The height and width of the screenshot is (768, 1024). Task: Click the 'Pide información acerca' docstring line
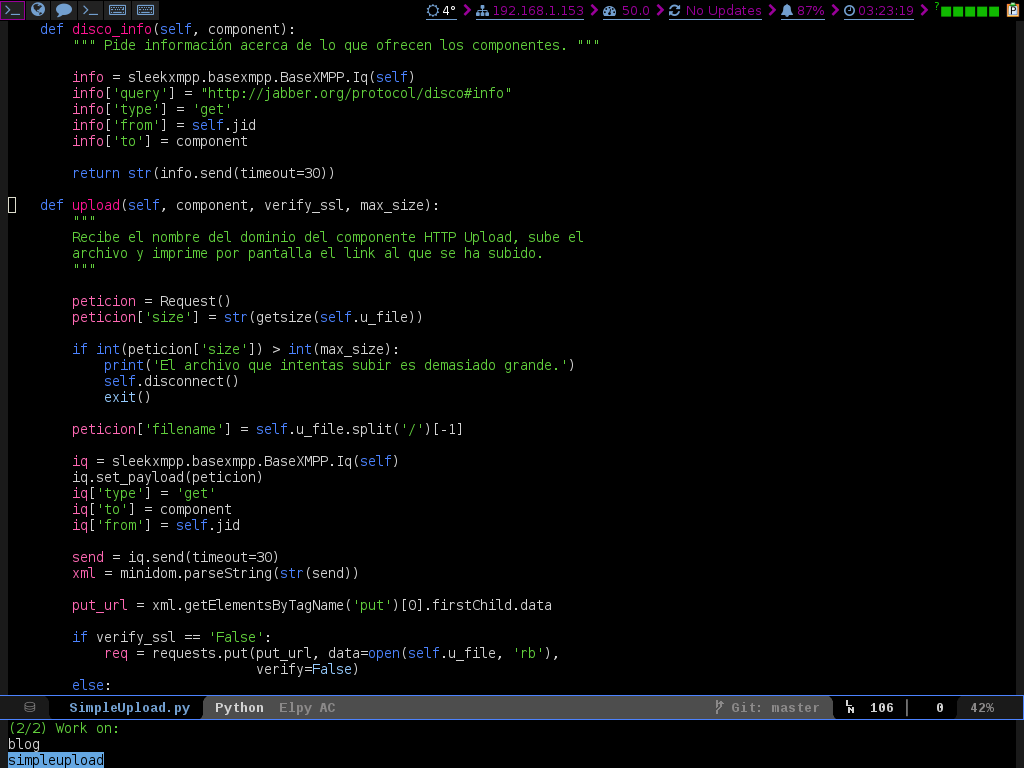tap(336, 45)
